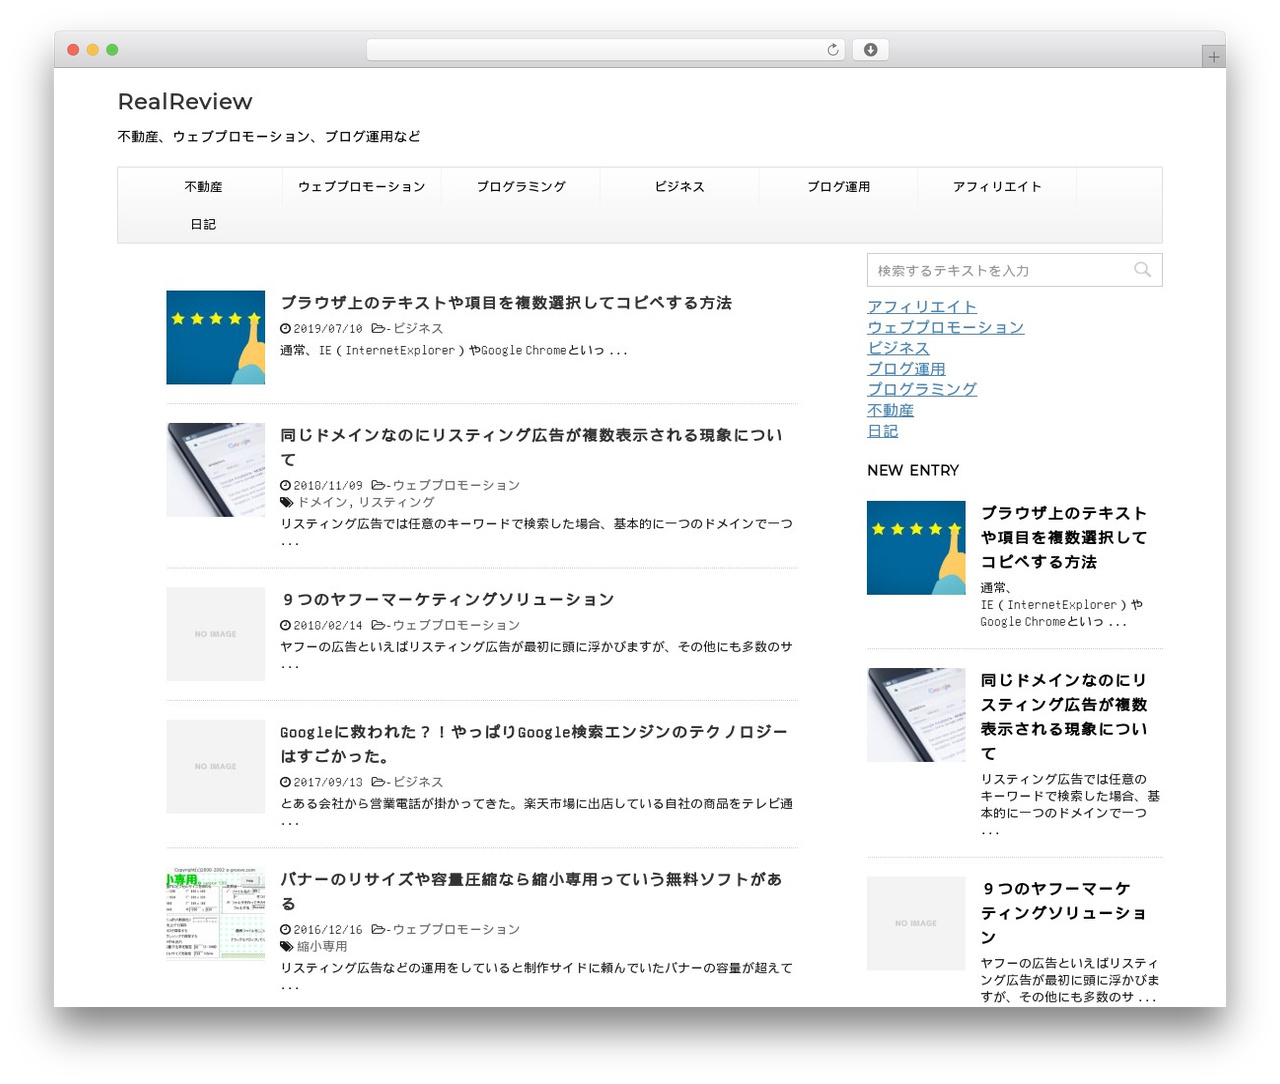Image resolution: width=1280 pixels, height=1084 pixels.
Task: Click the clock icon next to 2017/09/13
Action: click(x=285, y=782)
